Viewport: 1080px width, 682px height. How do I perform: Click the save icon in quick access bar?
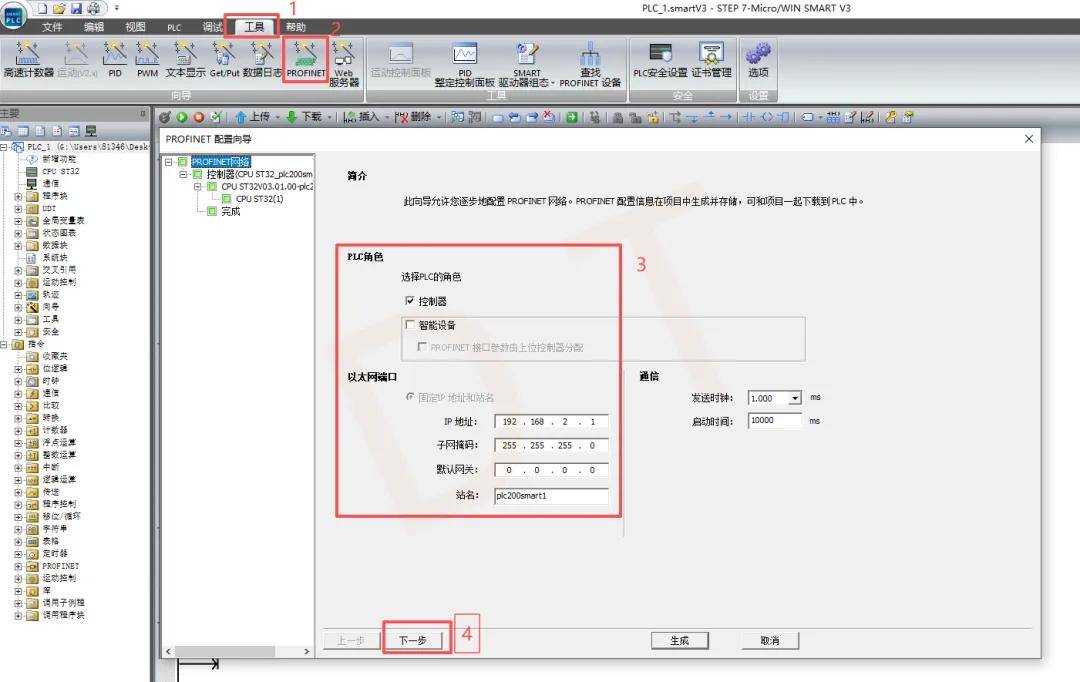point(76,8)
